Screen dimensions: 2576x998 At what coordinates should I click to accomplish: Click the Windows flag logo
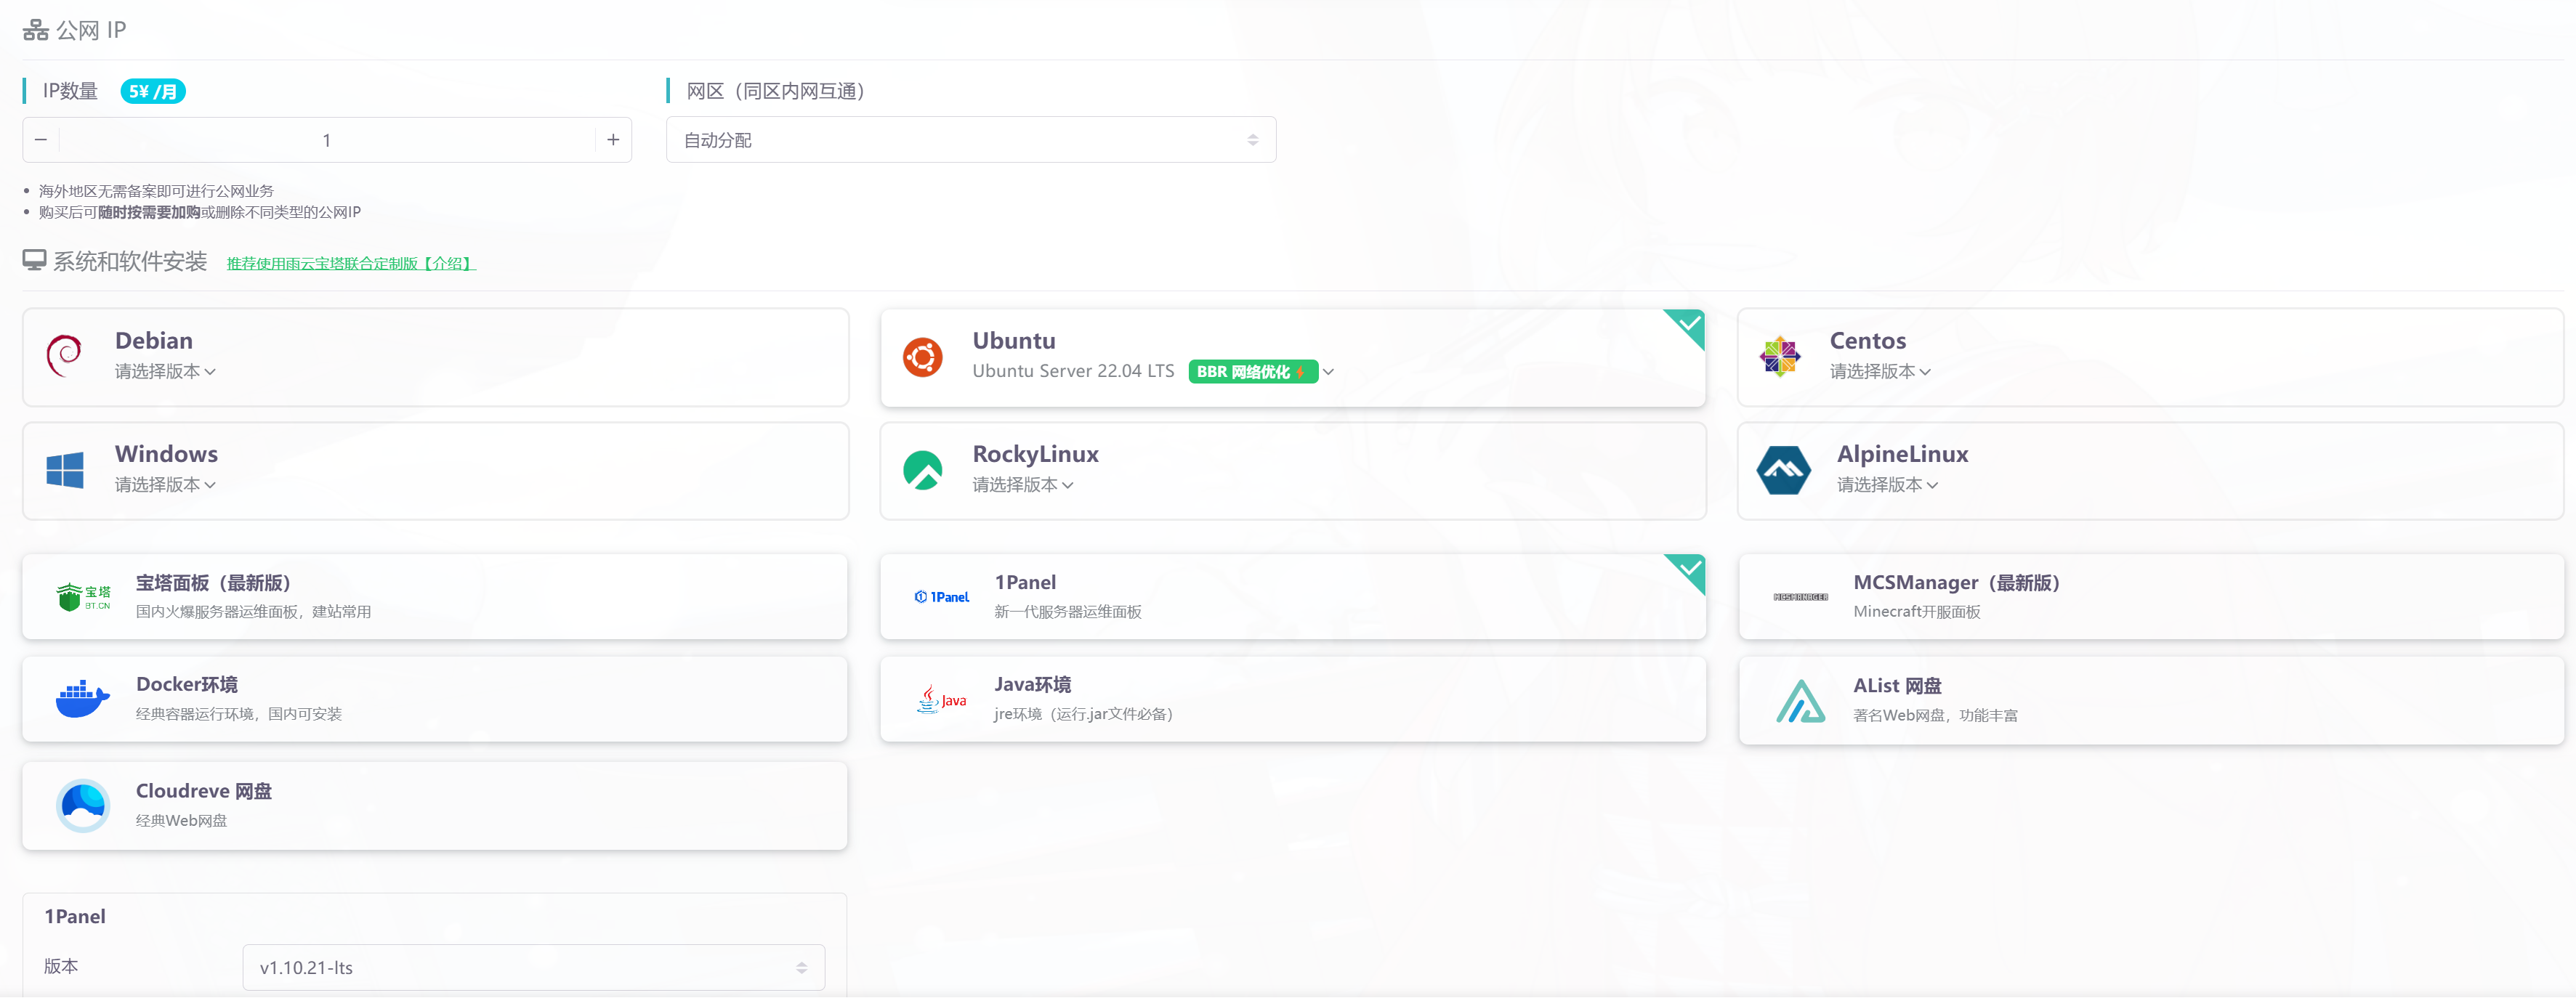click(x=65, y=470)
